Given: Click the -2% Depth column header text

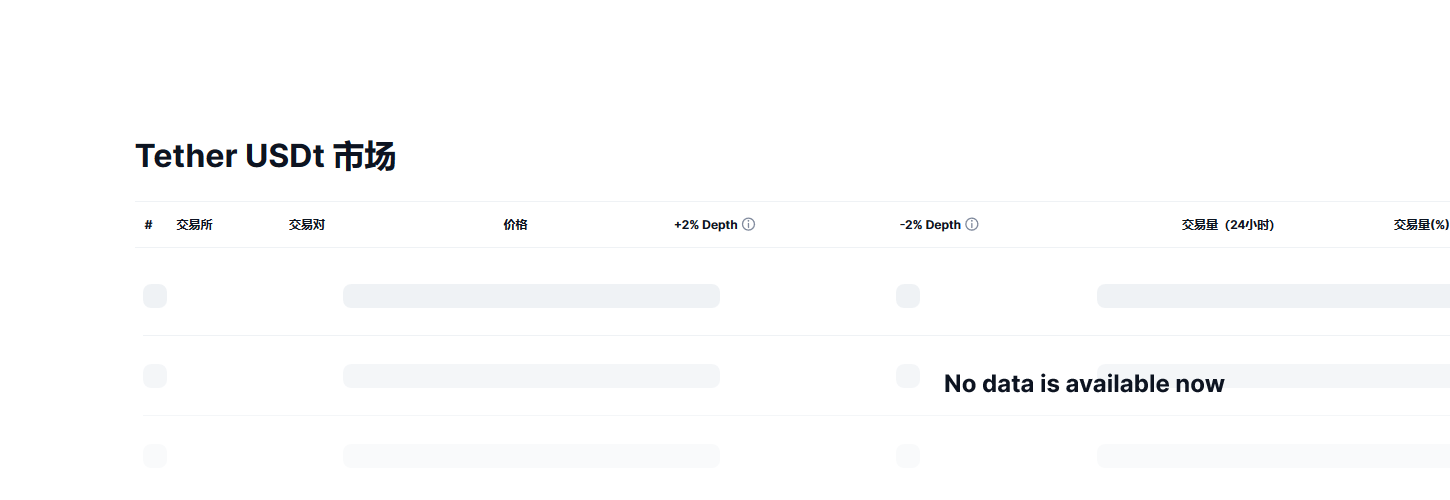Looking at the screenshot, I should (929, 225).
